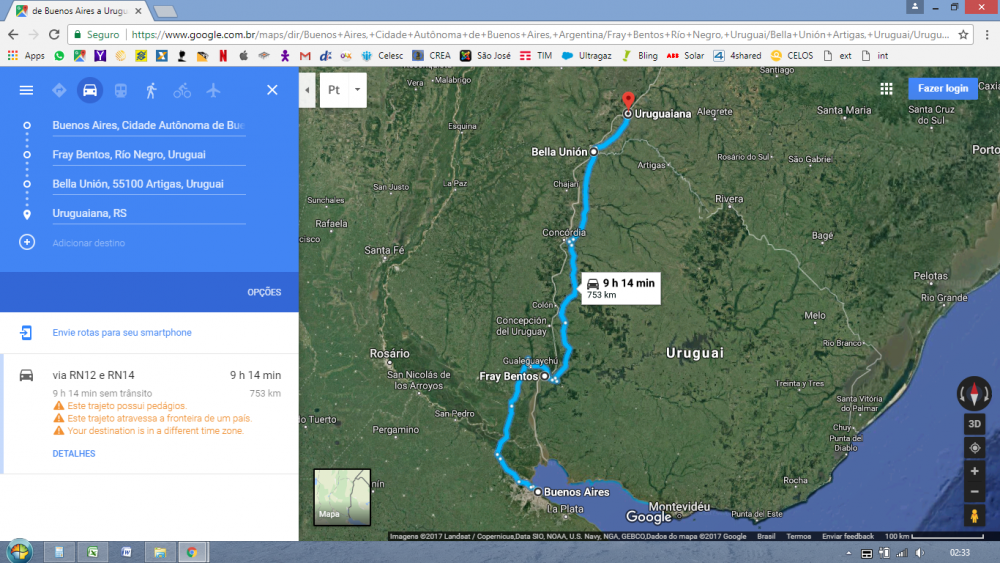Open the Celesc bookmark in bar
Image resolution: width=1000 pixels, height=563 pixels.
[x=383, y=55]
